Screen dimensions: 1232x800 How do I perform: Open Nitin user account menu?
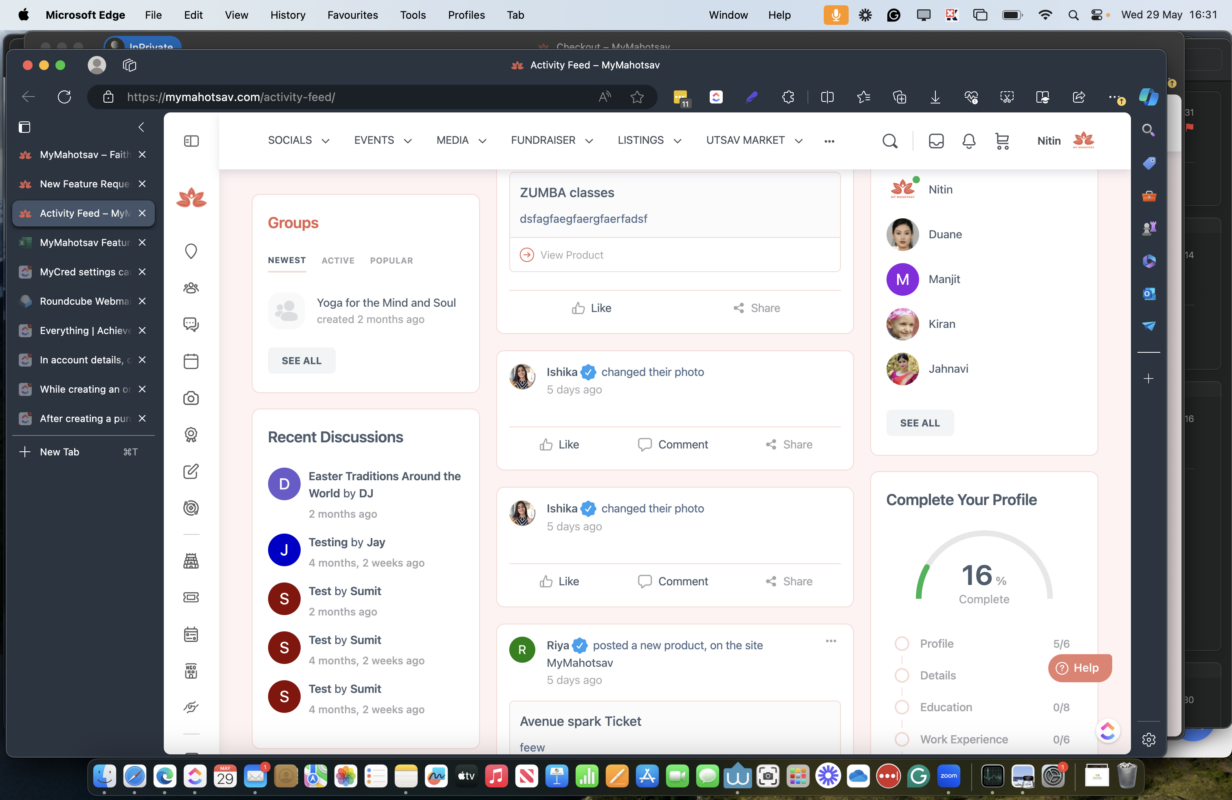point(1066,141)
